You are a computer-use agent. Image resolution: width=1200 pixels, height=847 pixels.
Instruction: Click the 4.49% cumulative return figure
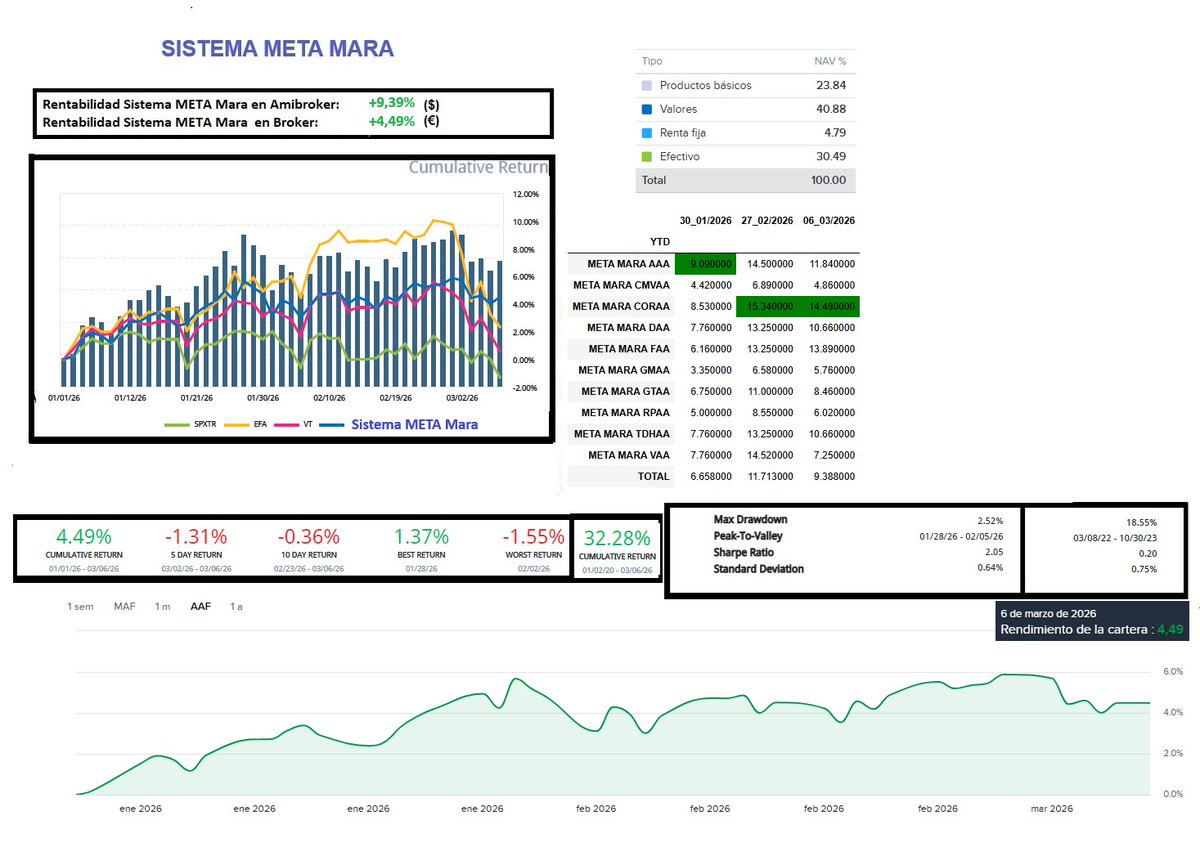pyautogui.click(x=84, y=537)
